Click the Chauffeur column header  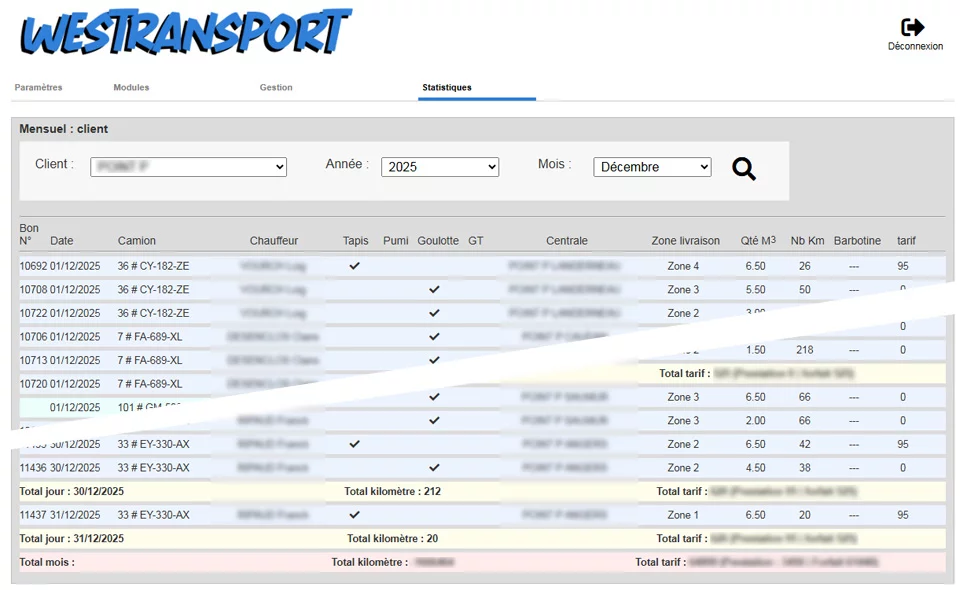(274, 241)
